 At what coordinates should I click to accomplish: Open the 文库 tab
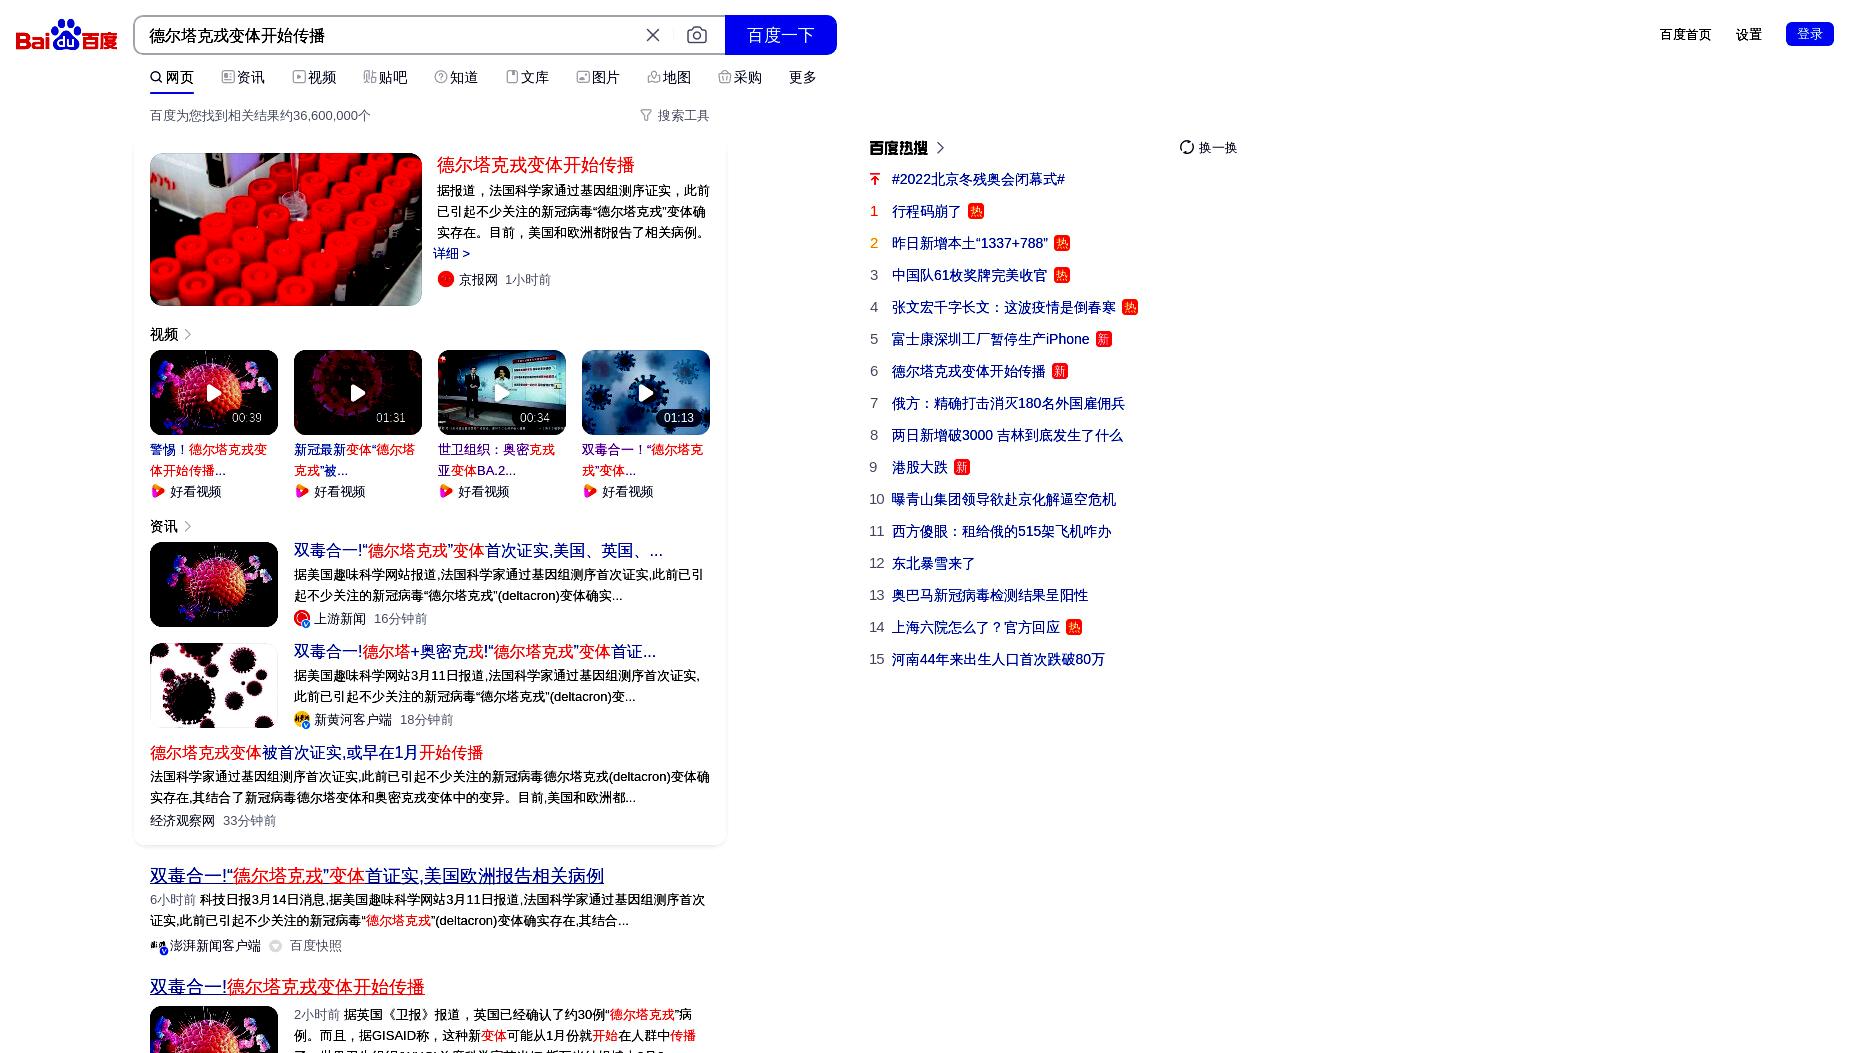527,77
